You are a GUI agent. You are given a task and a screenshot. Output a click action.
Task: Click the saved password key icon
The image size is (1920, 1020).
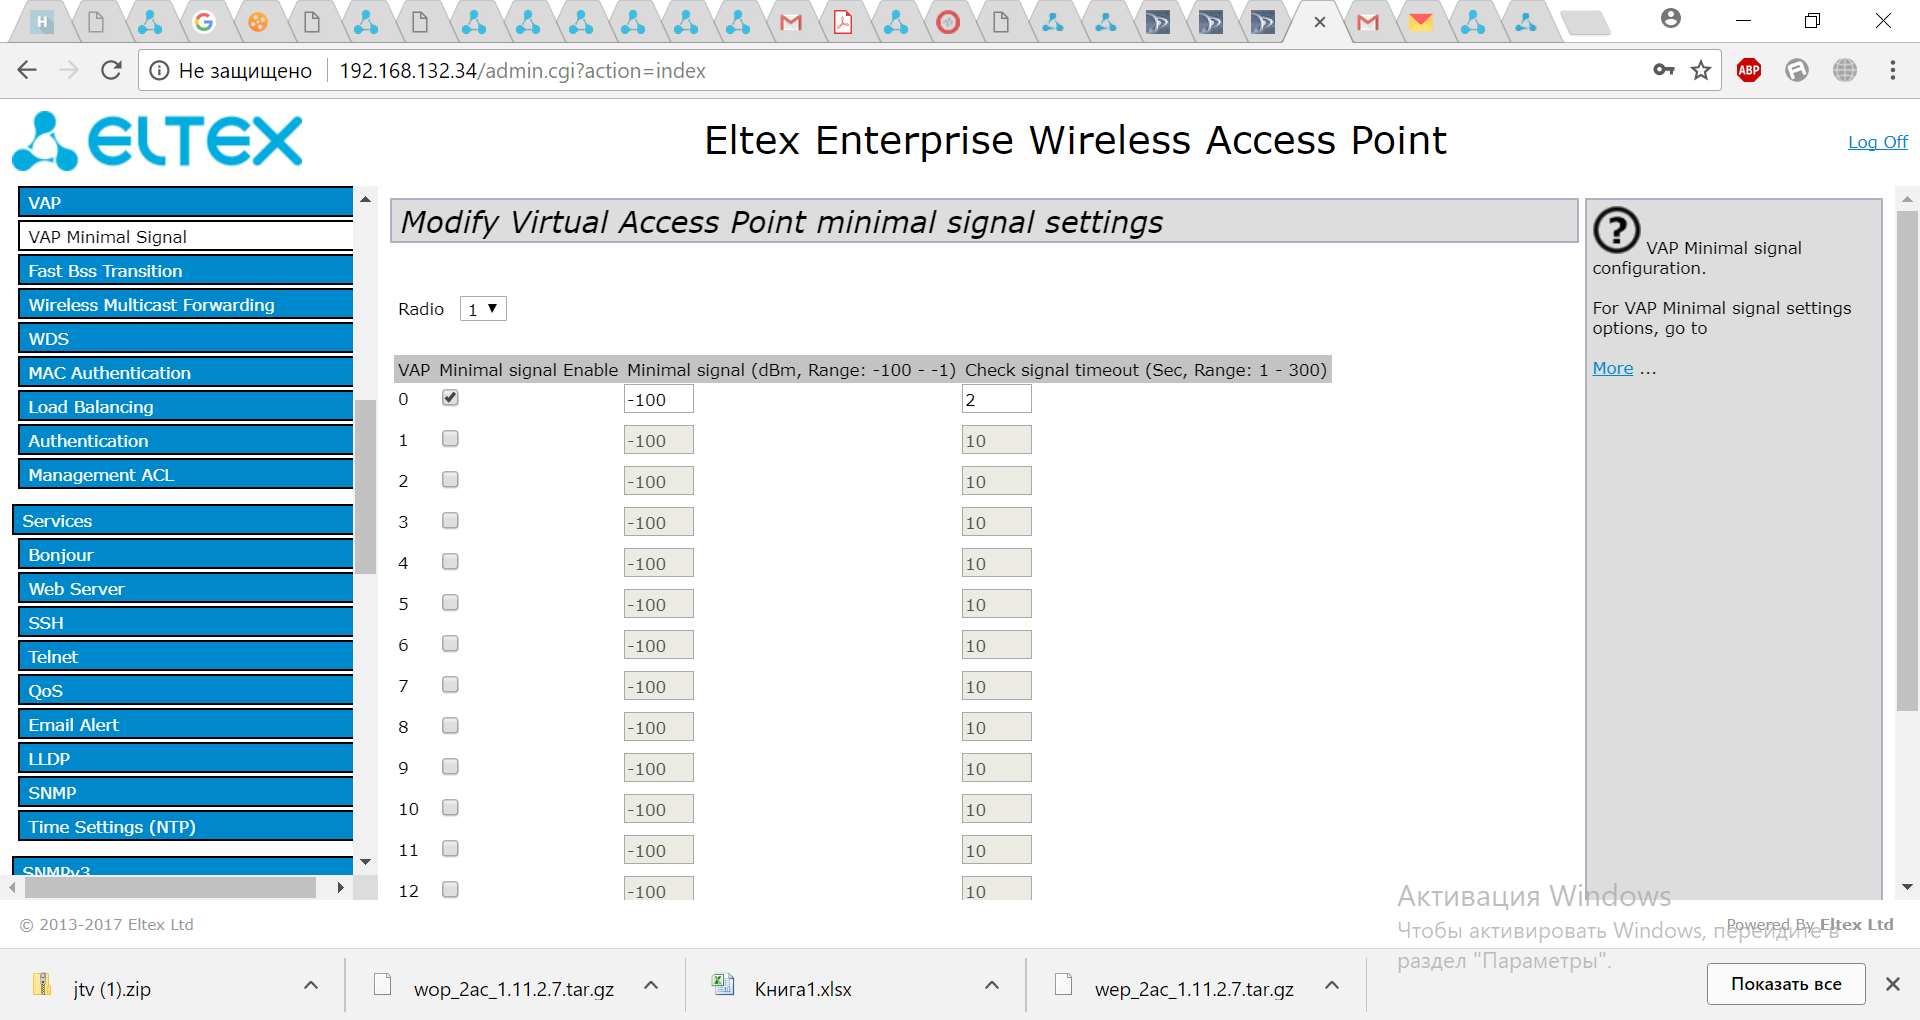point(1663,70)
